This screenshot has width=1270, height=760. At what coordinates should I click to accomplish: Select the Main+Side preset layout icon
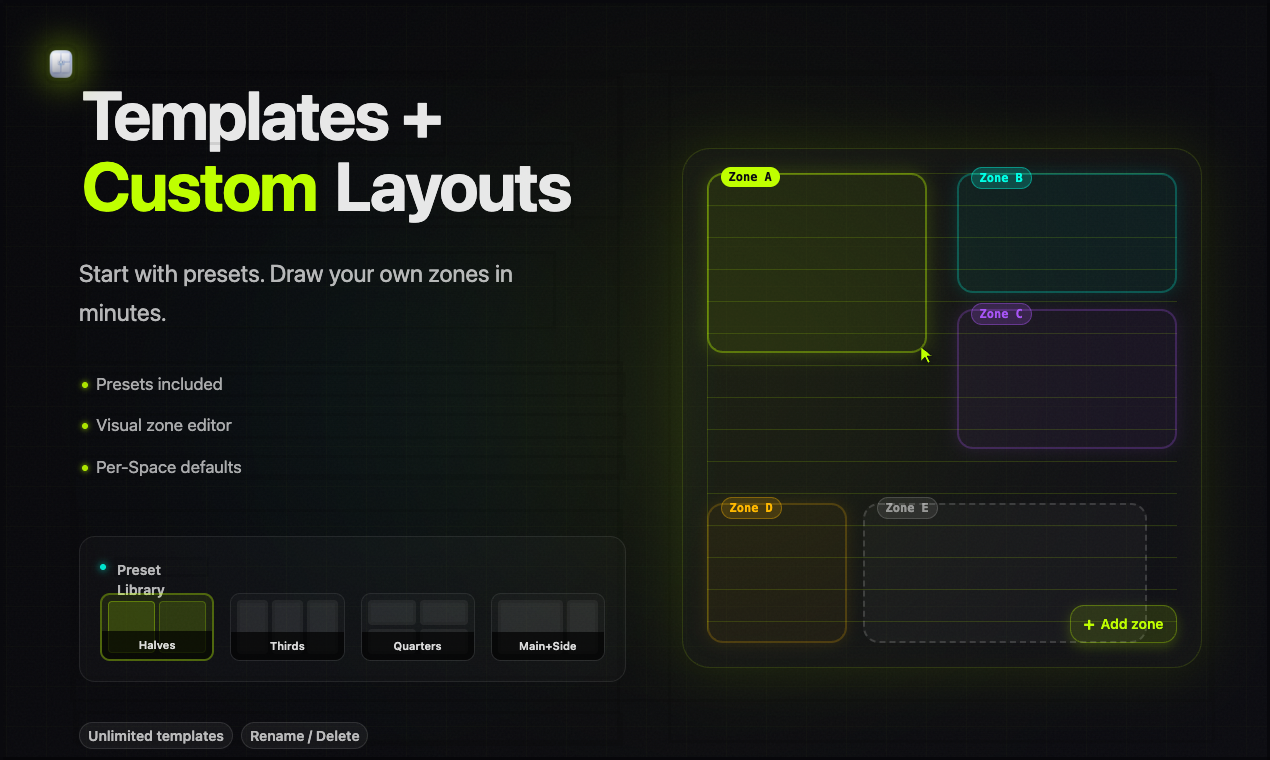click(x=547, y=626)
